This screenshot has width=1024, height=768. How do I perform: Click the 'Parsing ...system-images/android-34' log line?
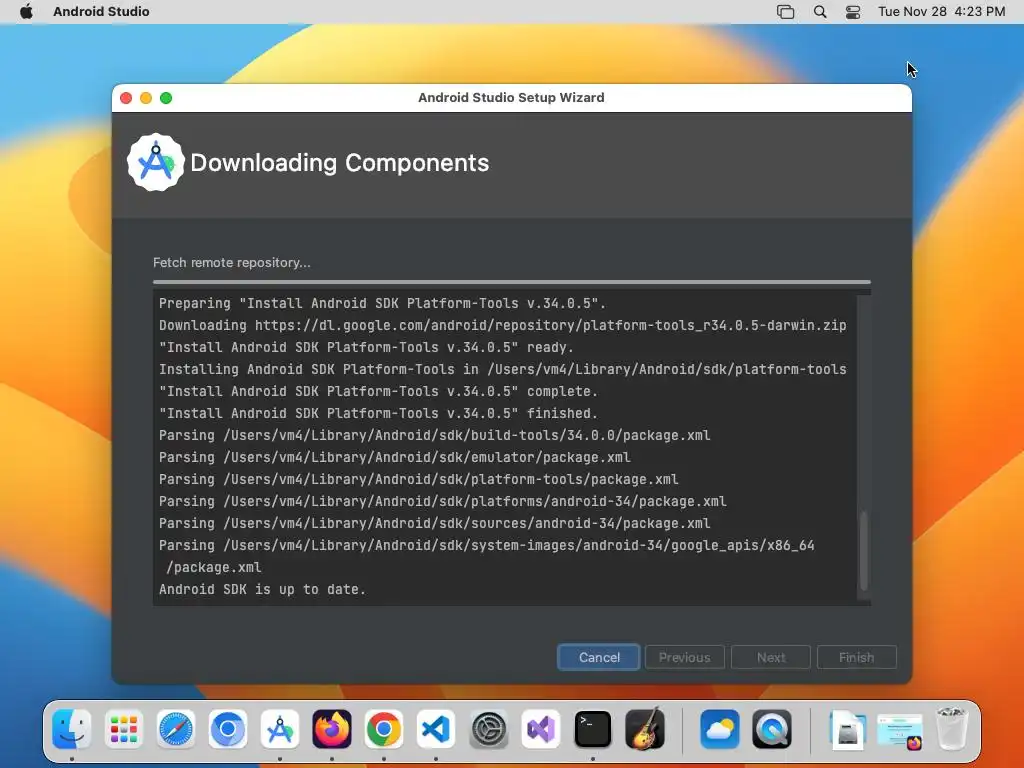pos(487,556)
